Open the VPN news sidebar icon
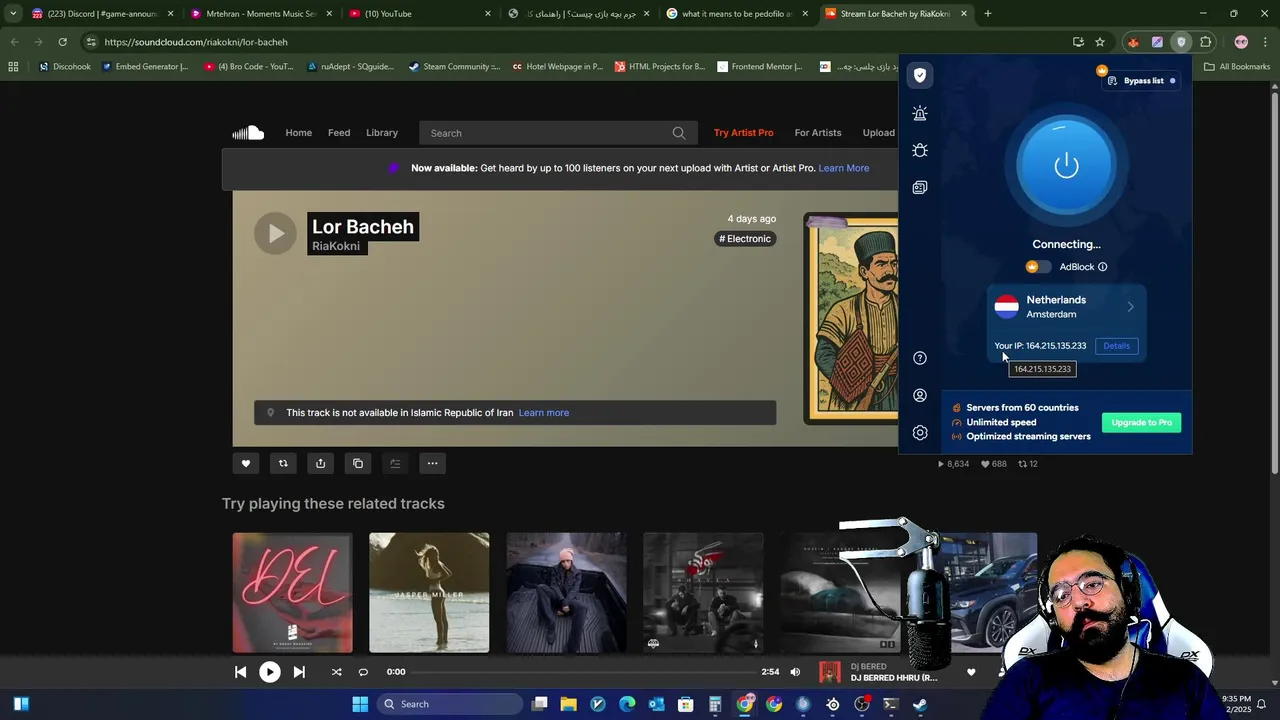1280x720 pixels. [920, 187]
